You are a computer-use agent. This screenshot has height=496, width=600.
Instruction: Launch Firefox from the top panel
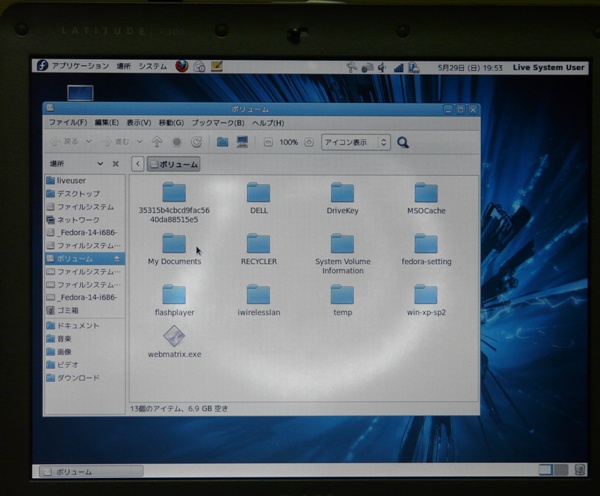tap(181, 66)
